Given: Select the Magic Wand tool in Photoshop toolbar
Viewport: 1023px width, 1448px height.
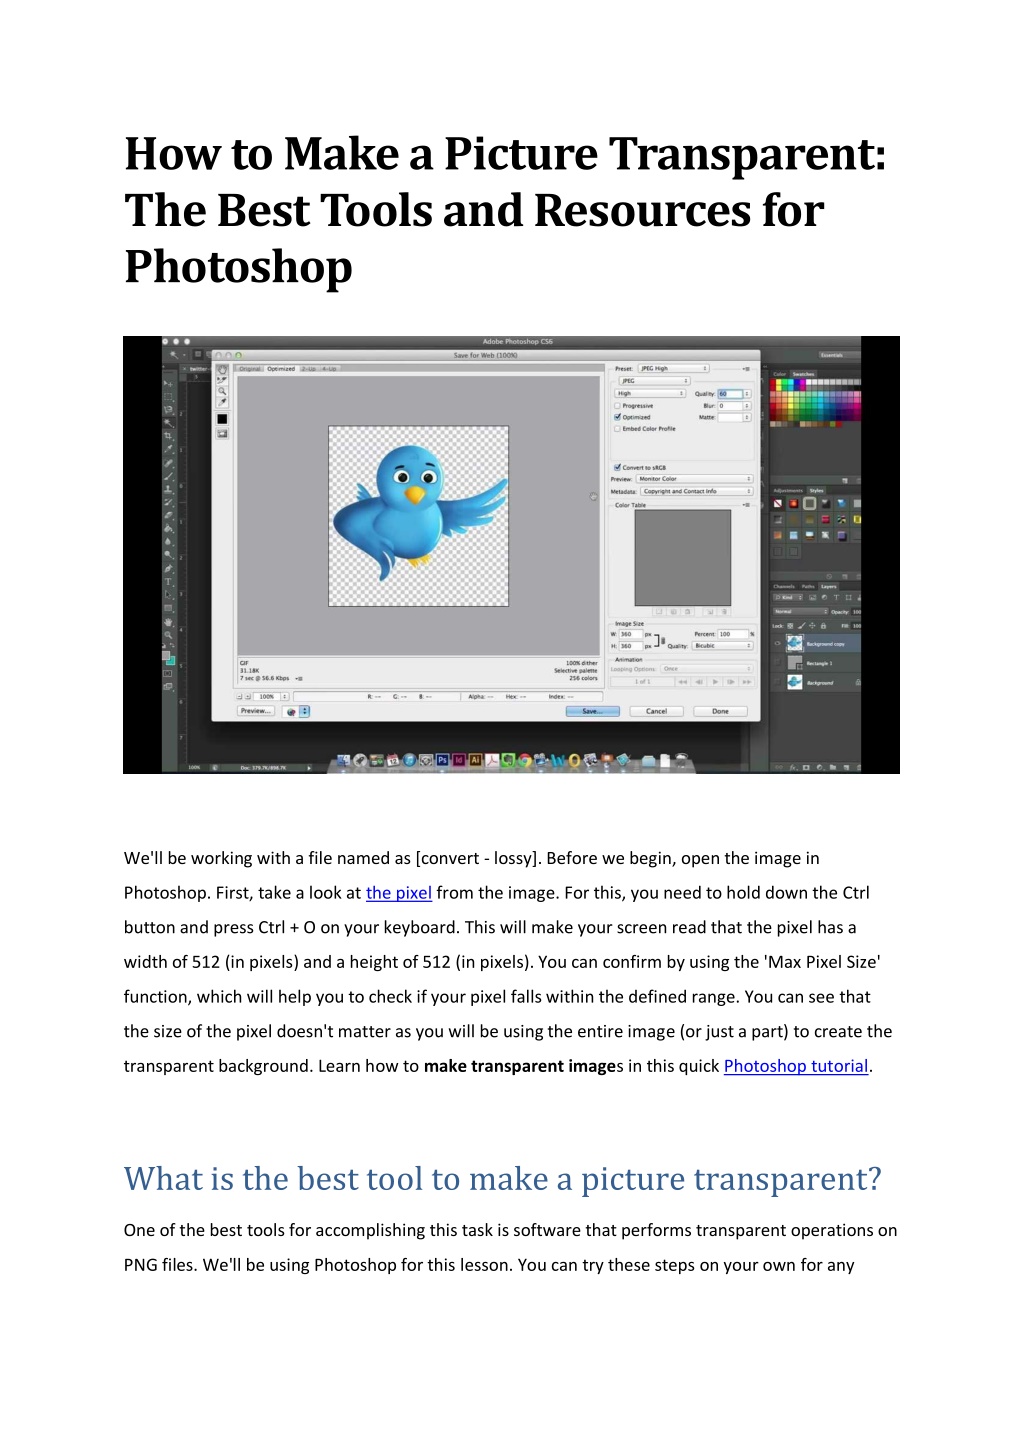Looking at the screenshot, I should coord(168,423).
